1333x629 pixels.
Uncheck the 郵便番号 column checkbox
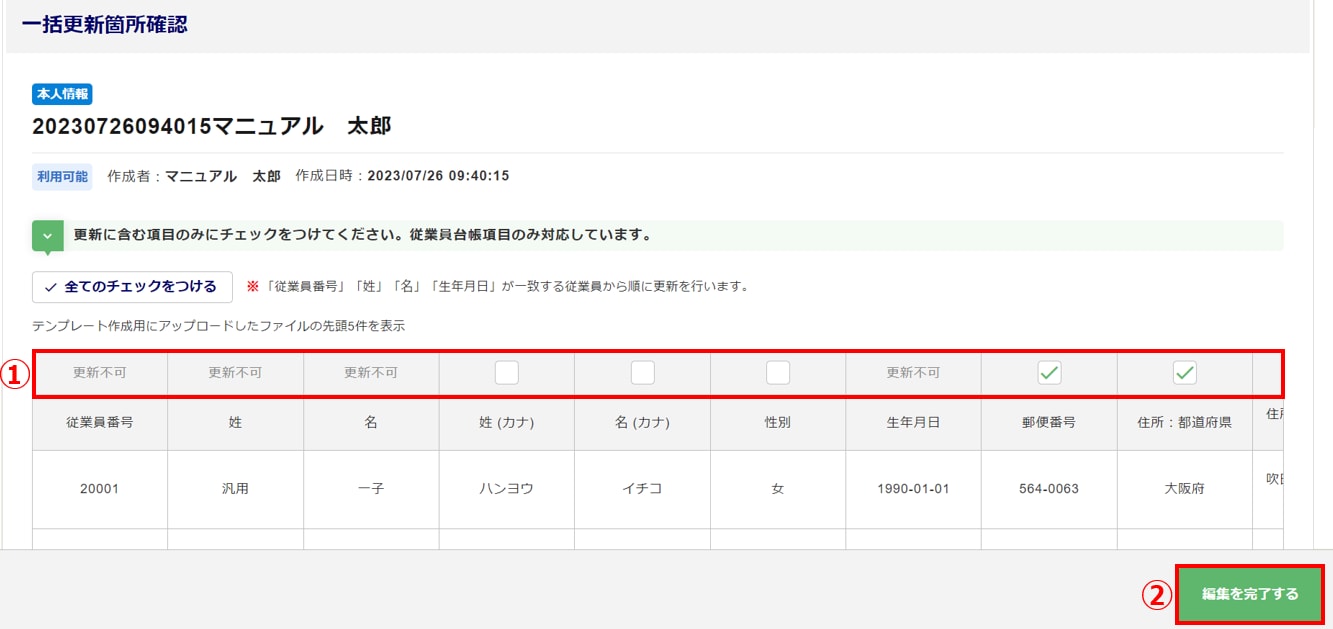pos(1049,372)
